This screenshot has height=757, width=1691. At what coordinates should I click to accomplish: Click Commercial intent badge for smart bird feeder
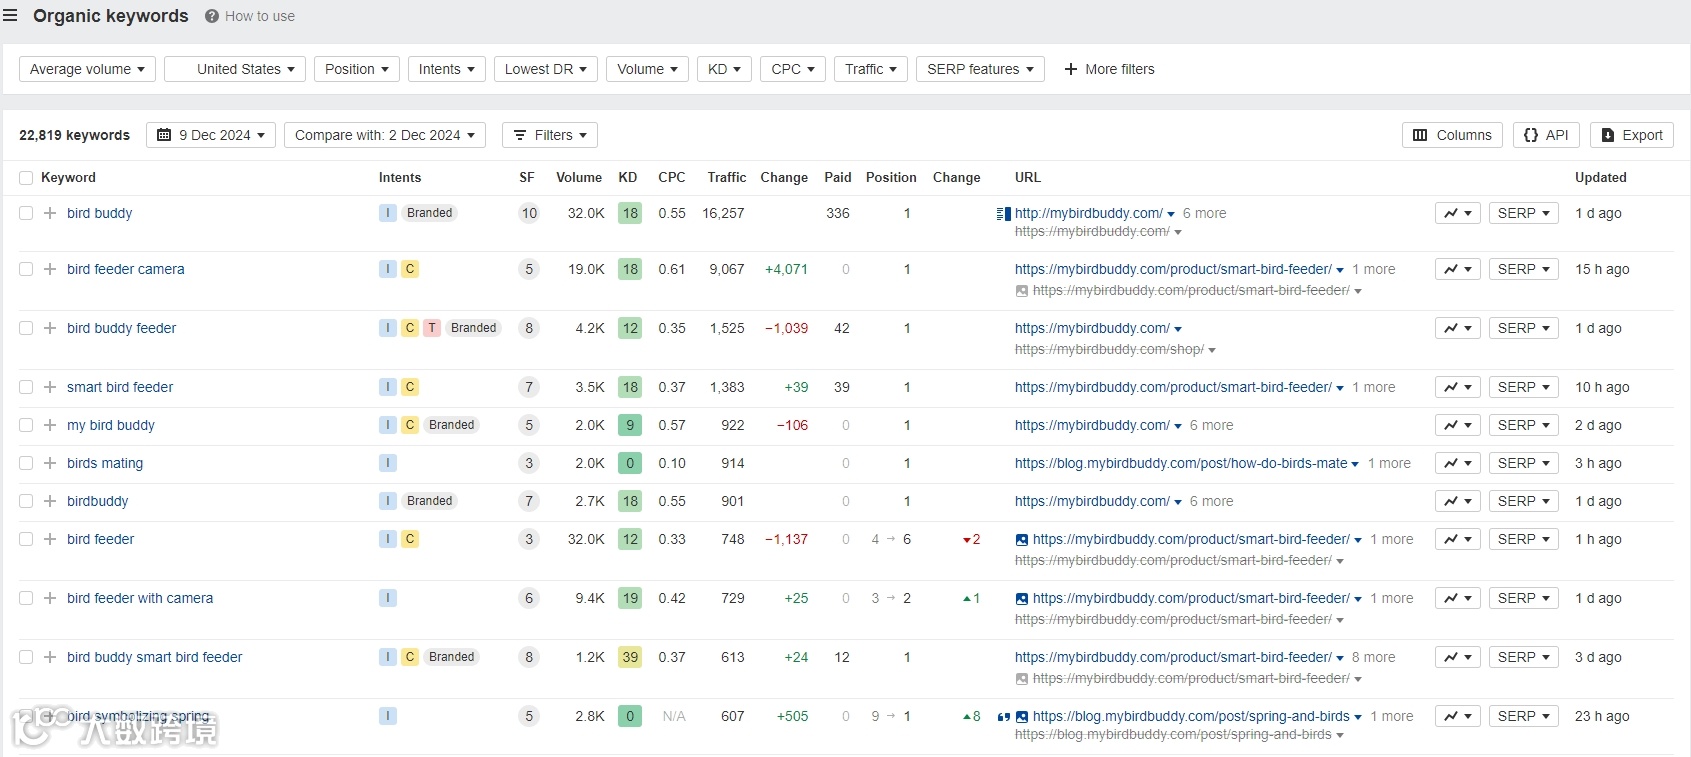(x=410, y=387)
